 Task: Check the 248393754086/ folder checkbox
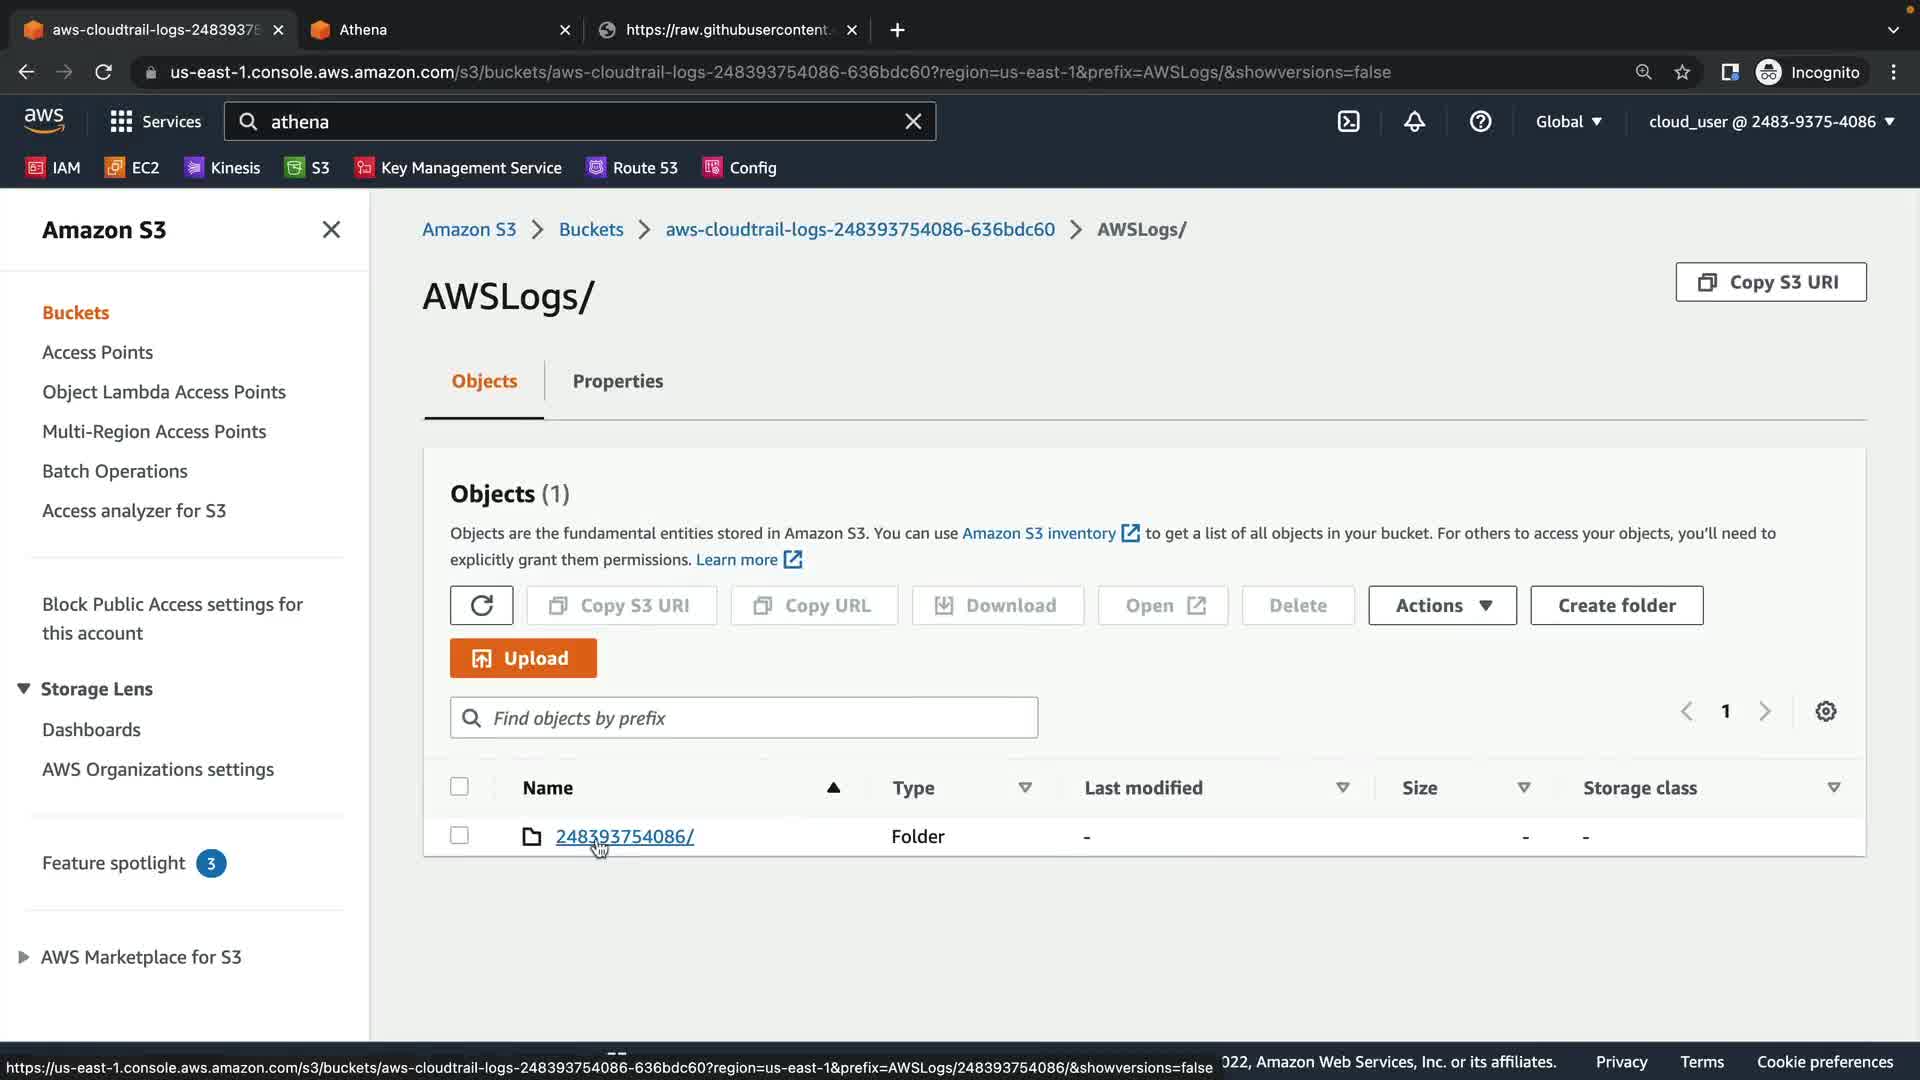point(459,835)
